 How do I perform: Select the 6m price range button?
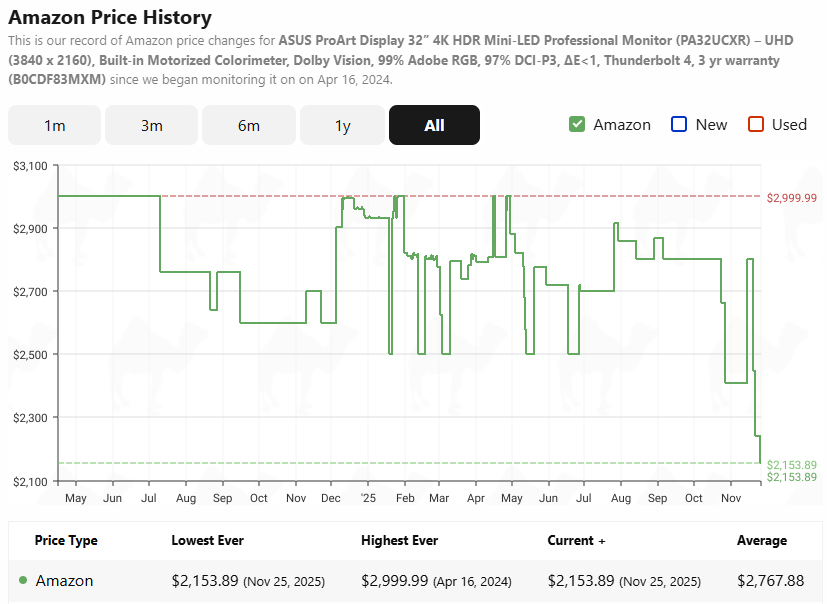click(248, 125)
